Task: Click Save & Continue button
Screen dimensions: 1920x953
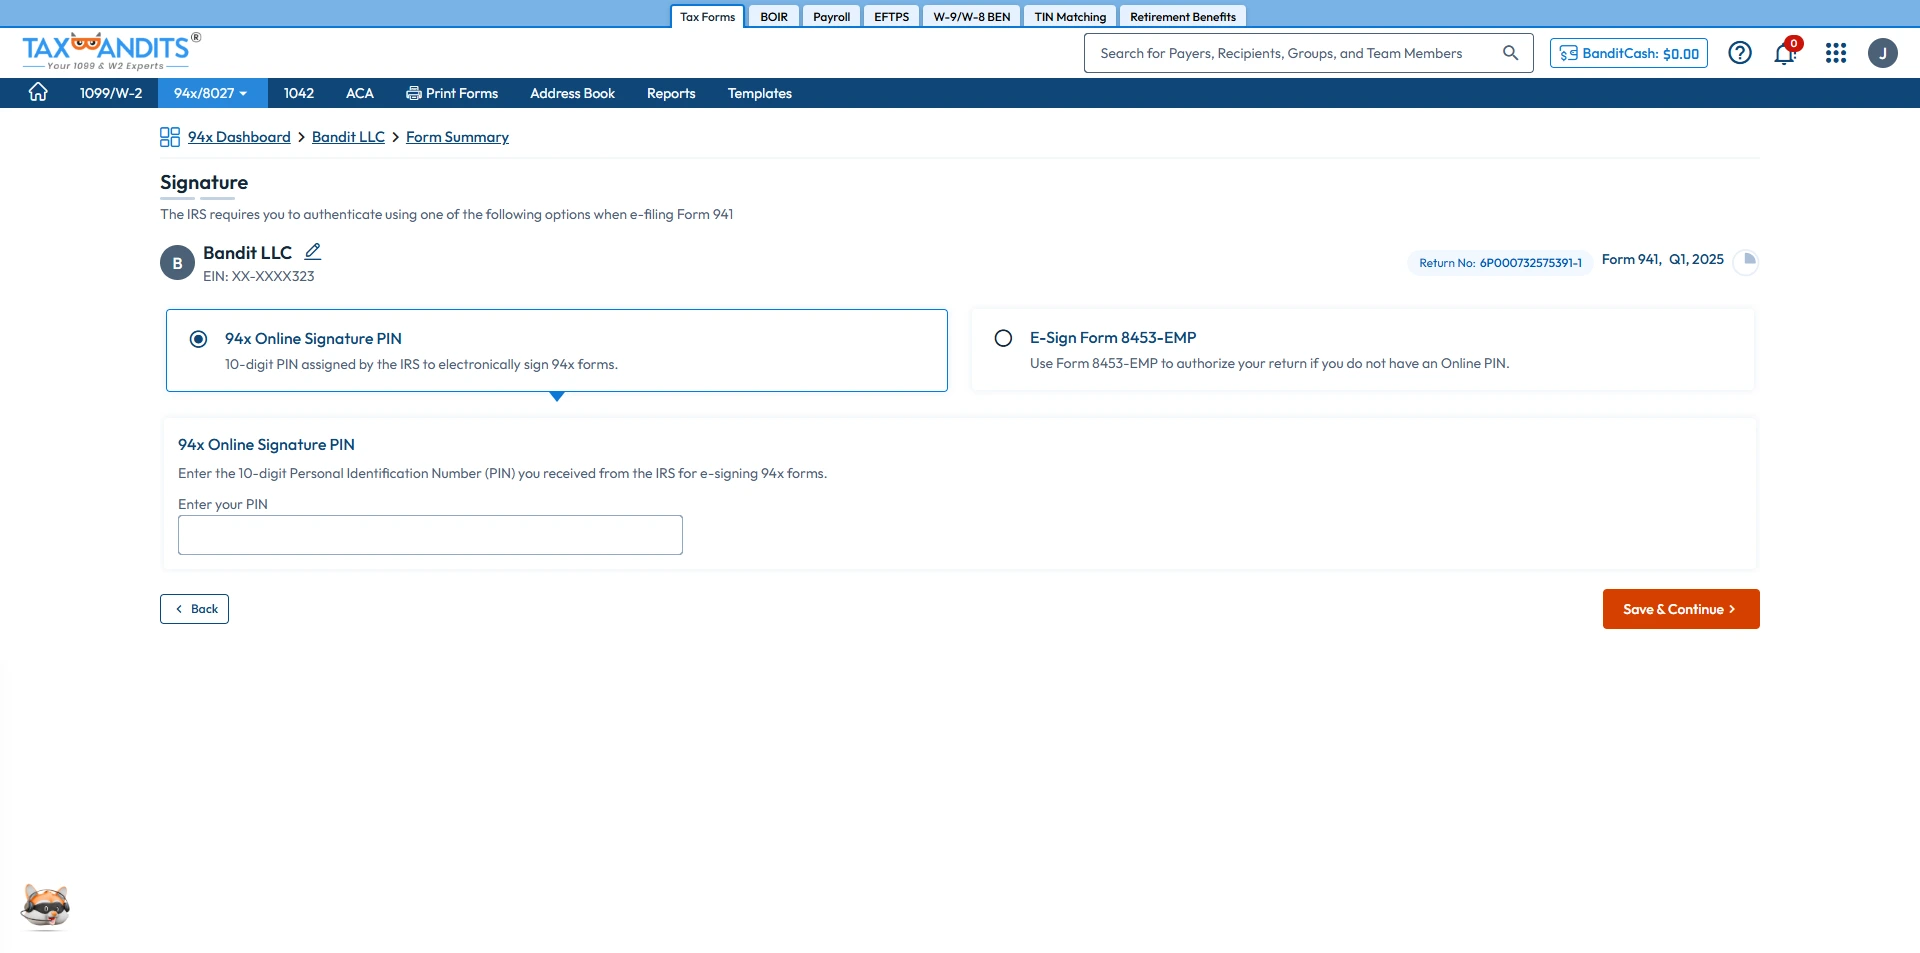Action: click(1681, 609)
